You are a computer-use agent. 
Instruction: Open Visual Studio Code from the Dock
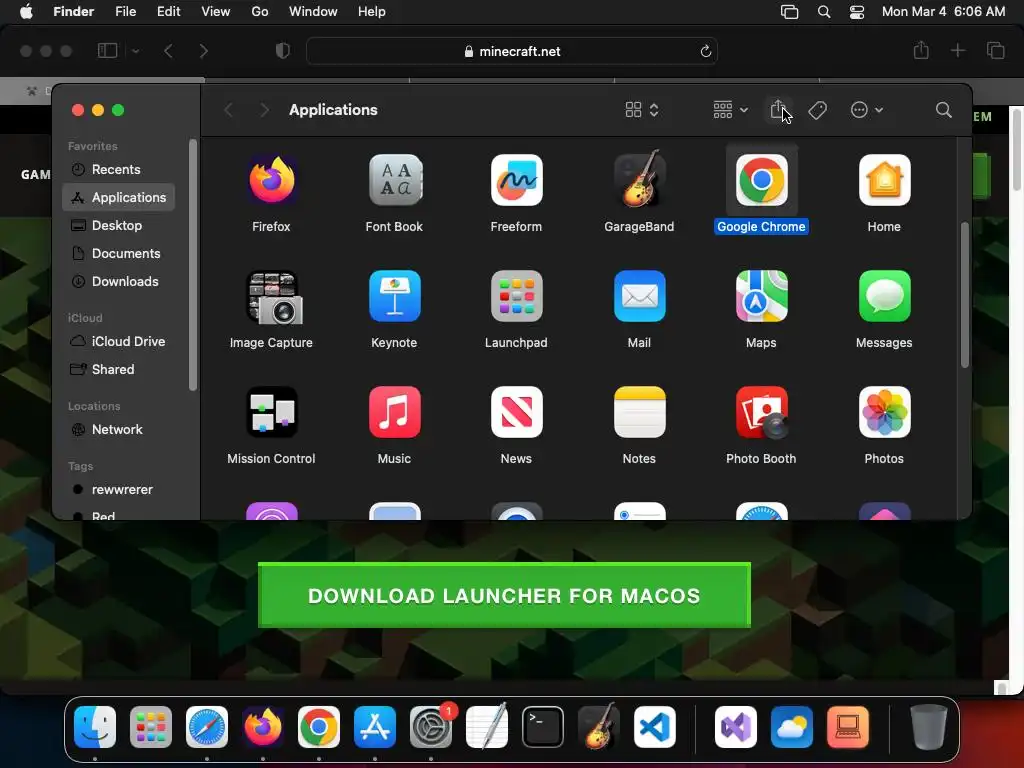654,727
